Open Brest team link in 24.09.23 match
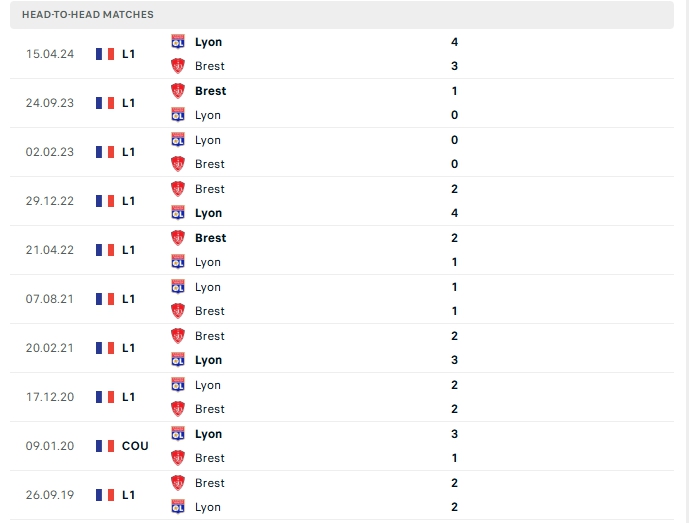 [x=210, y=91]
